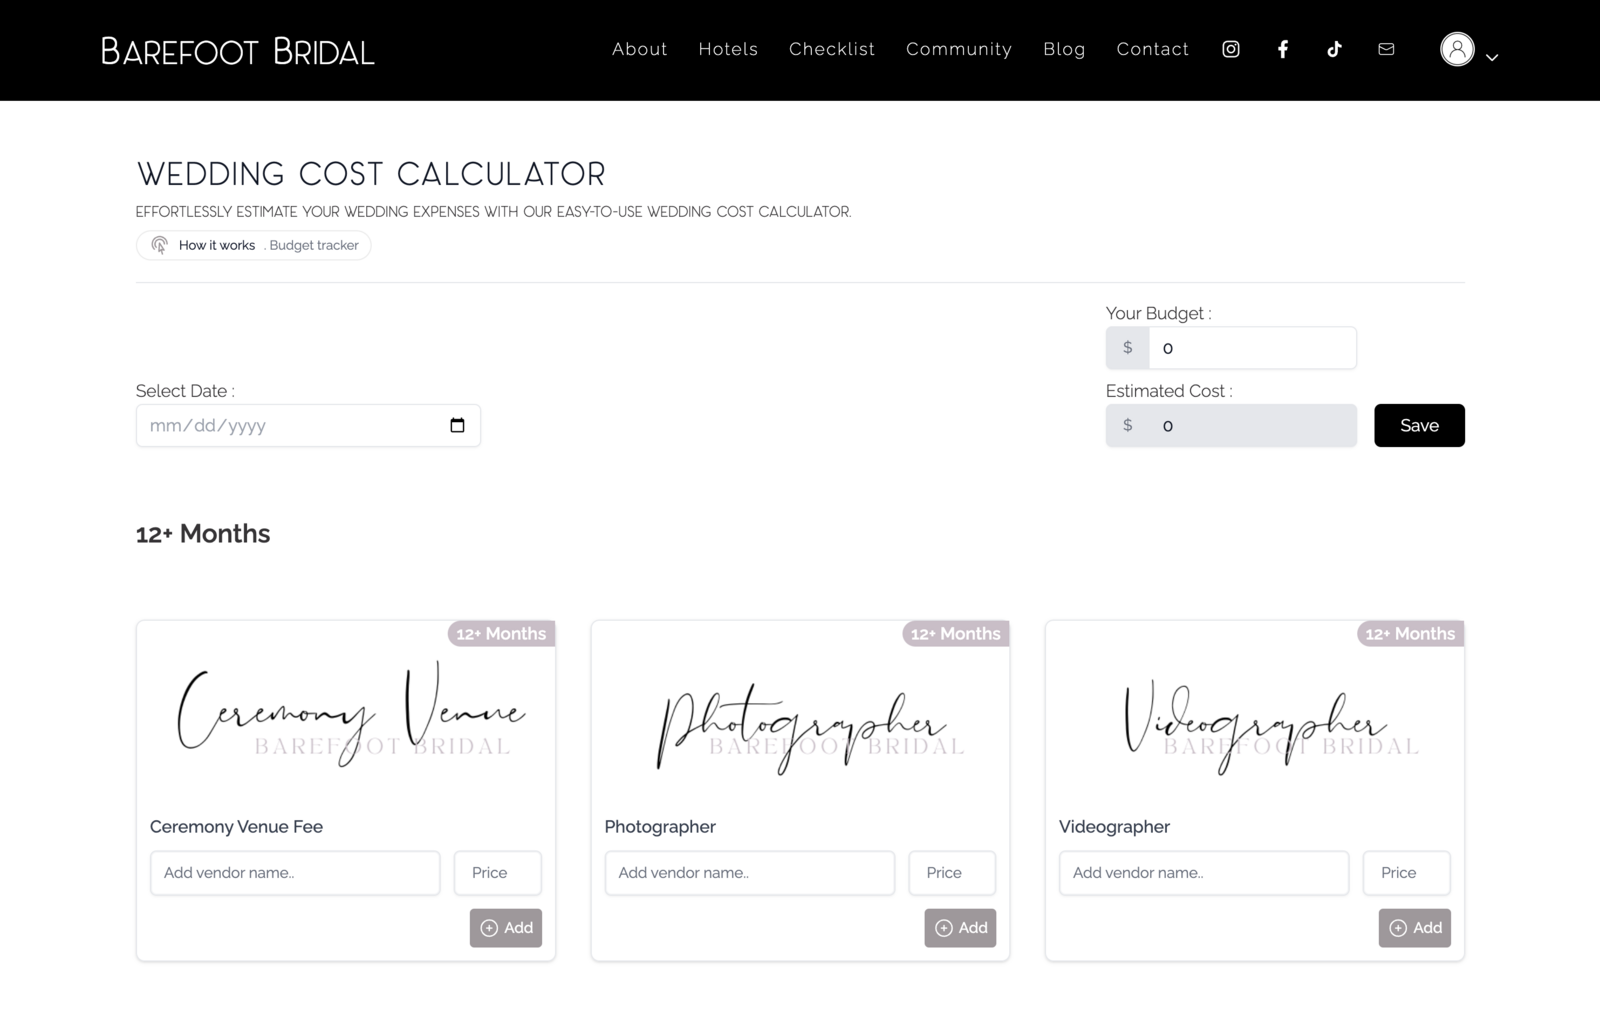The width and height of the screenshot is (1600, 1016).
Task: Select the Photographer Price field
Action: click(x=952, y=873)
